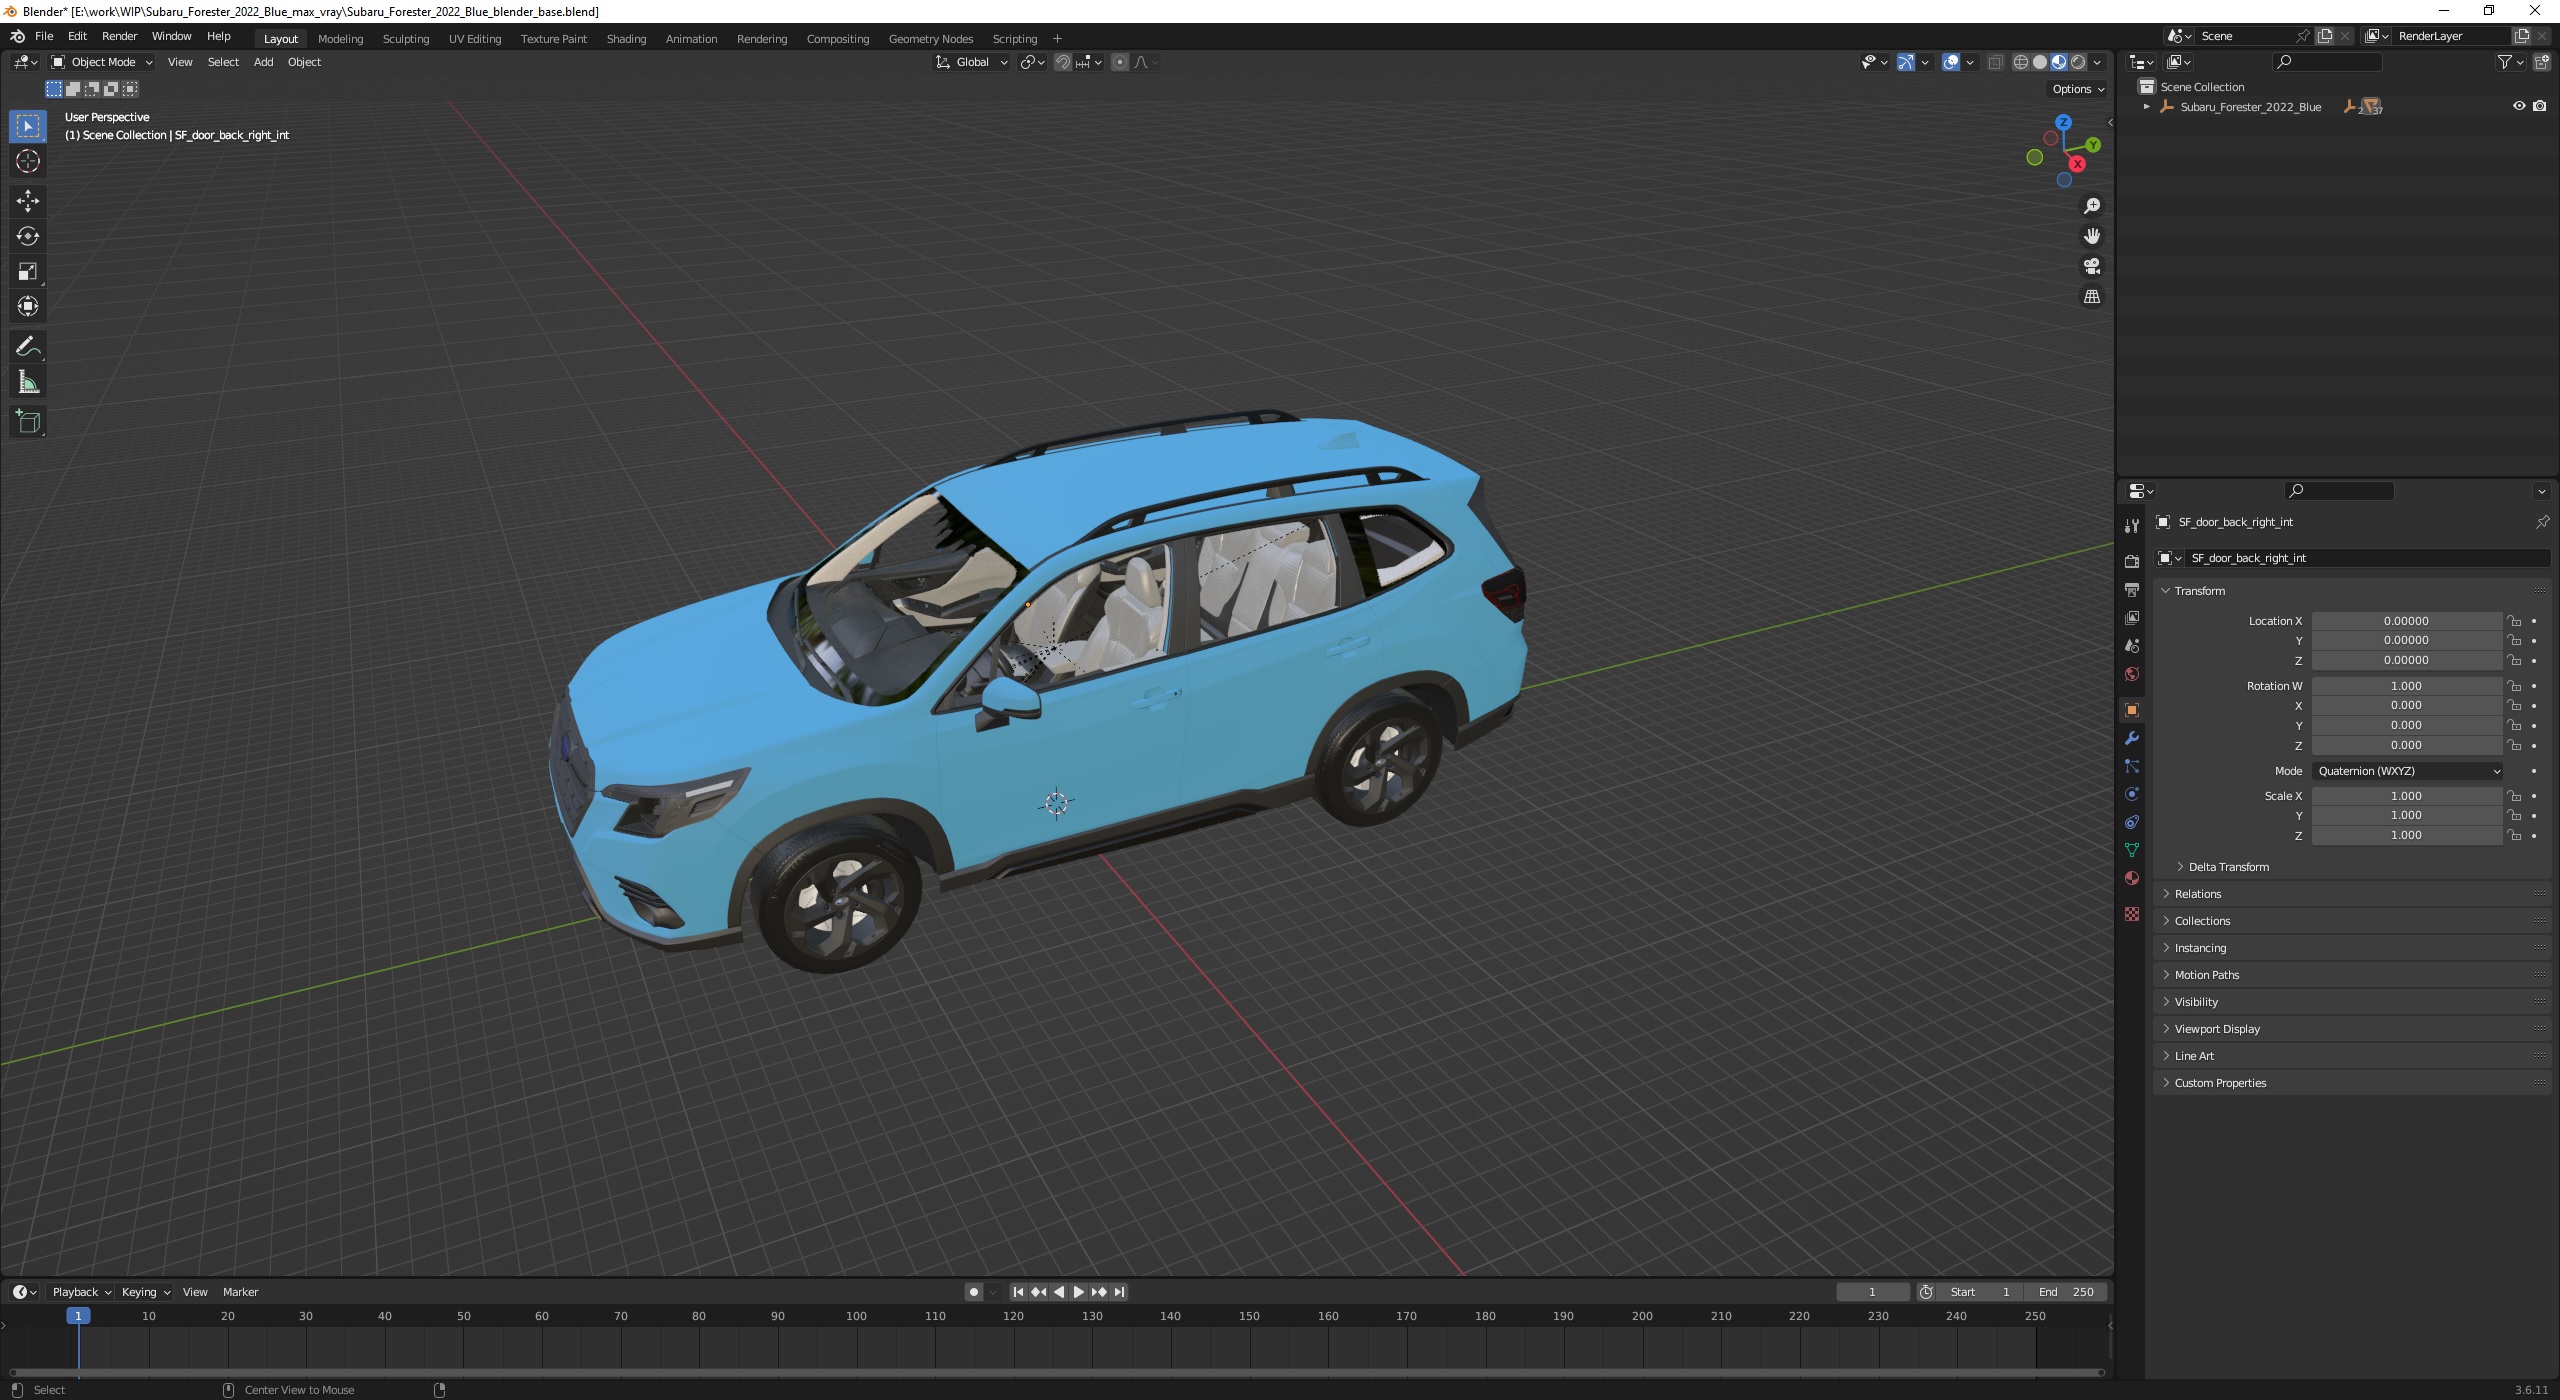Viewport: 2560px width, 1400px height.
Task: Open the World properties tab
Action: tap(2132, 674)
